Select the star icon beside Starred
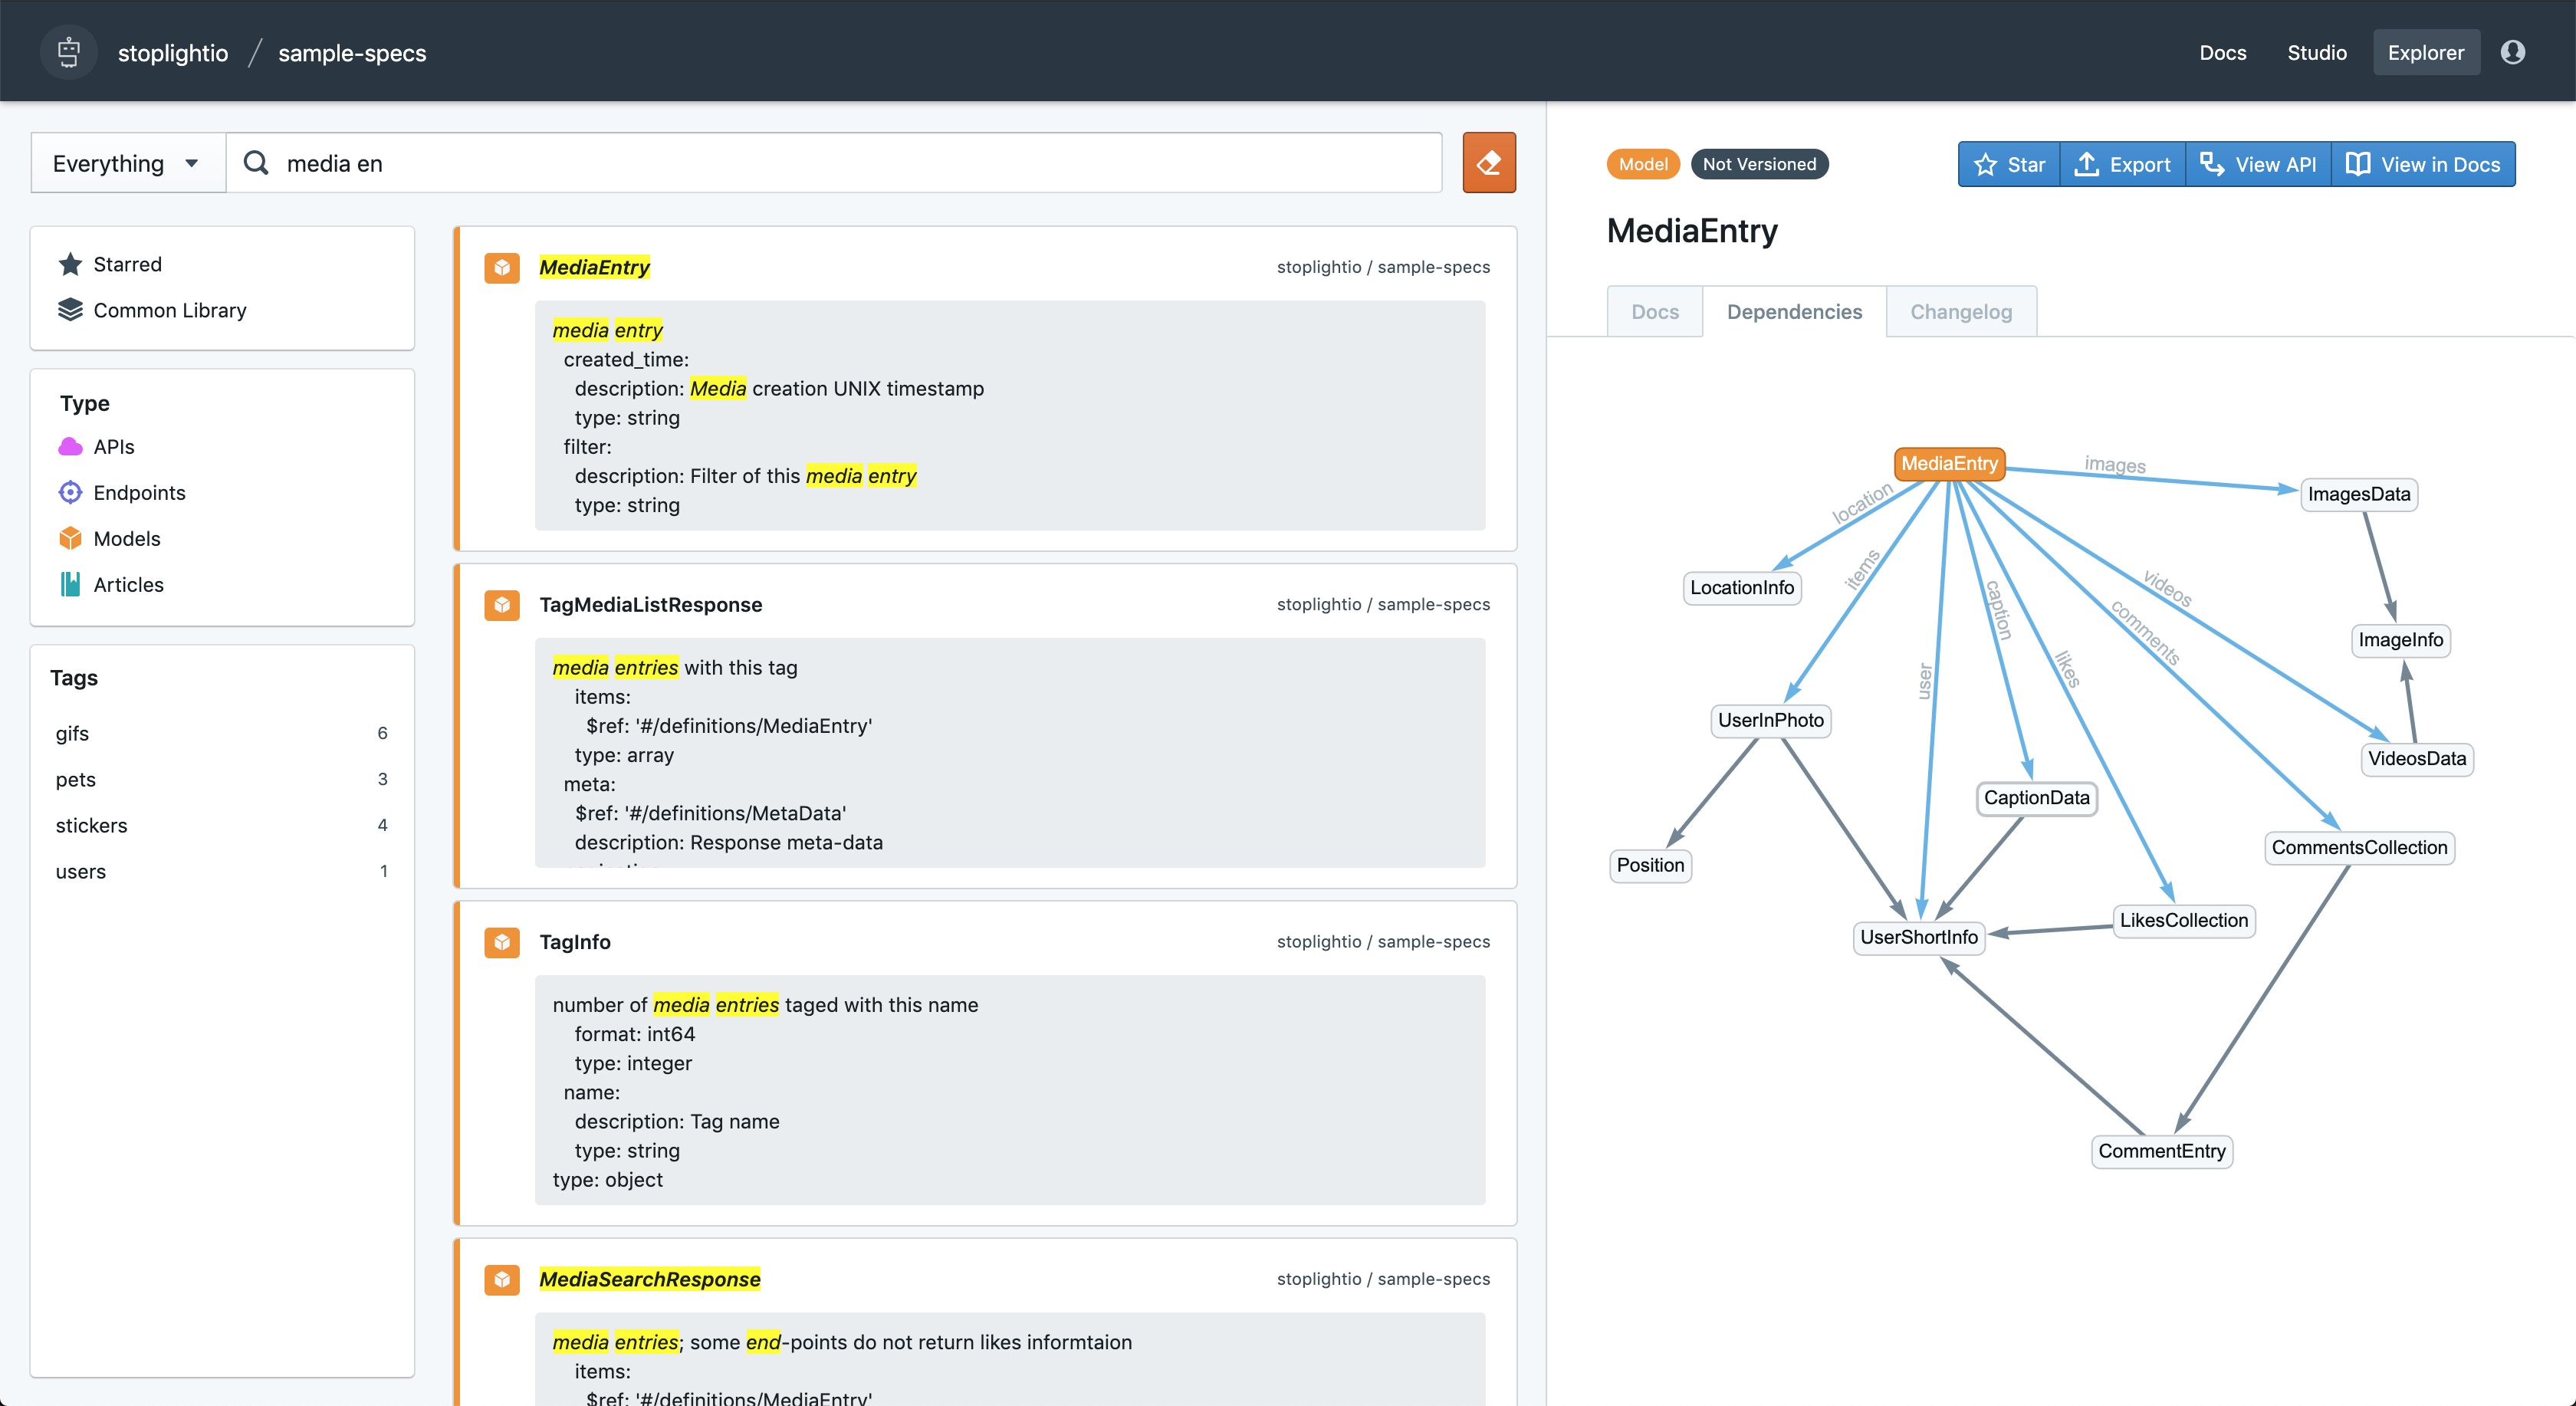The height and width of the screenshot is (1406, 2576). coord(70,263)
